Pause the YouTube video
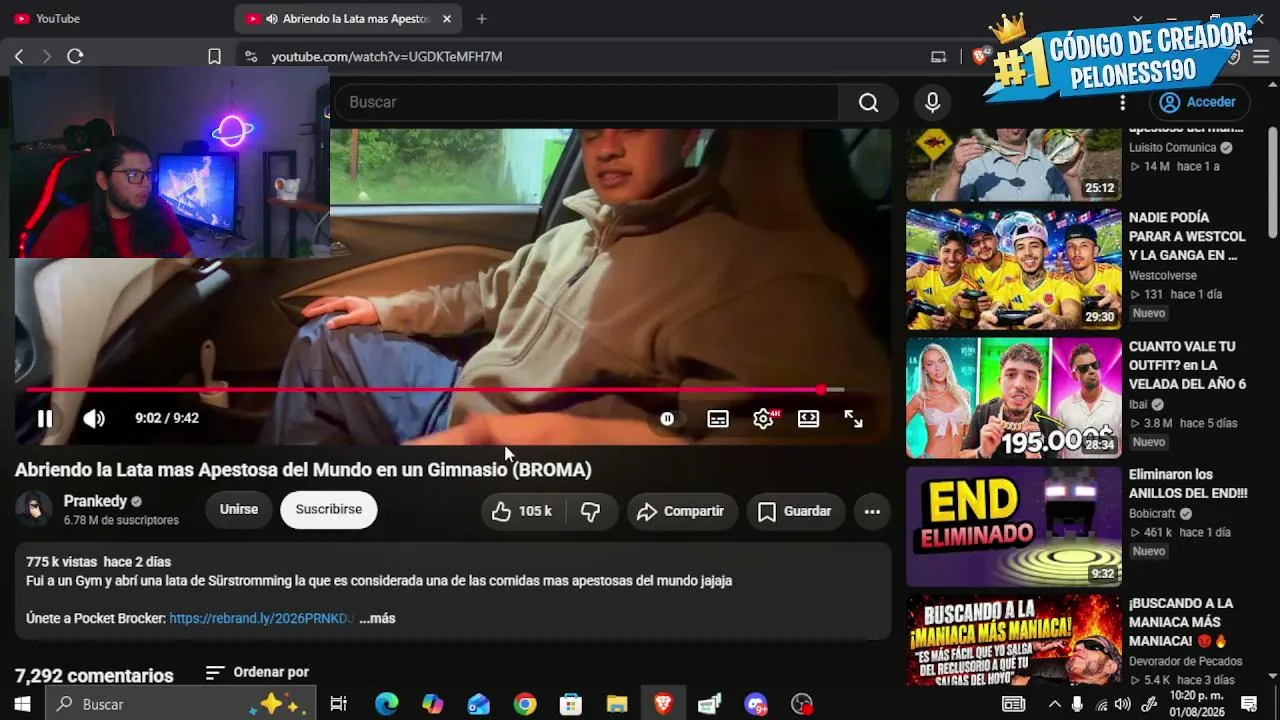 coord(45,419)
